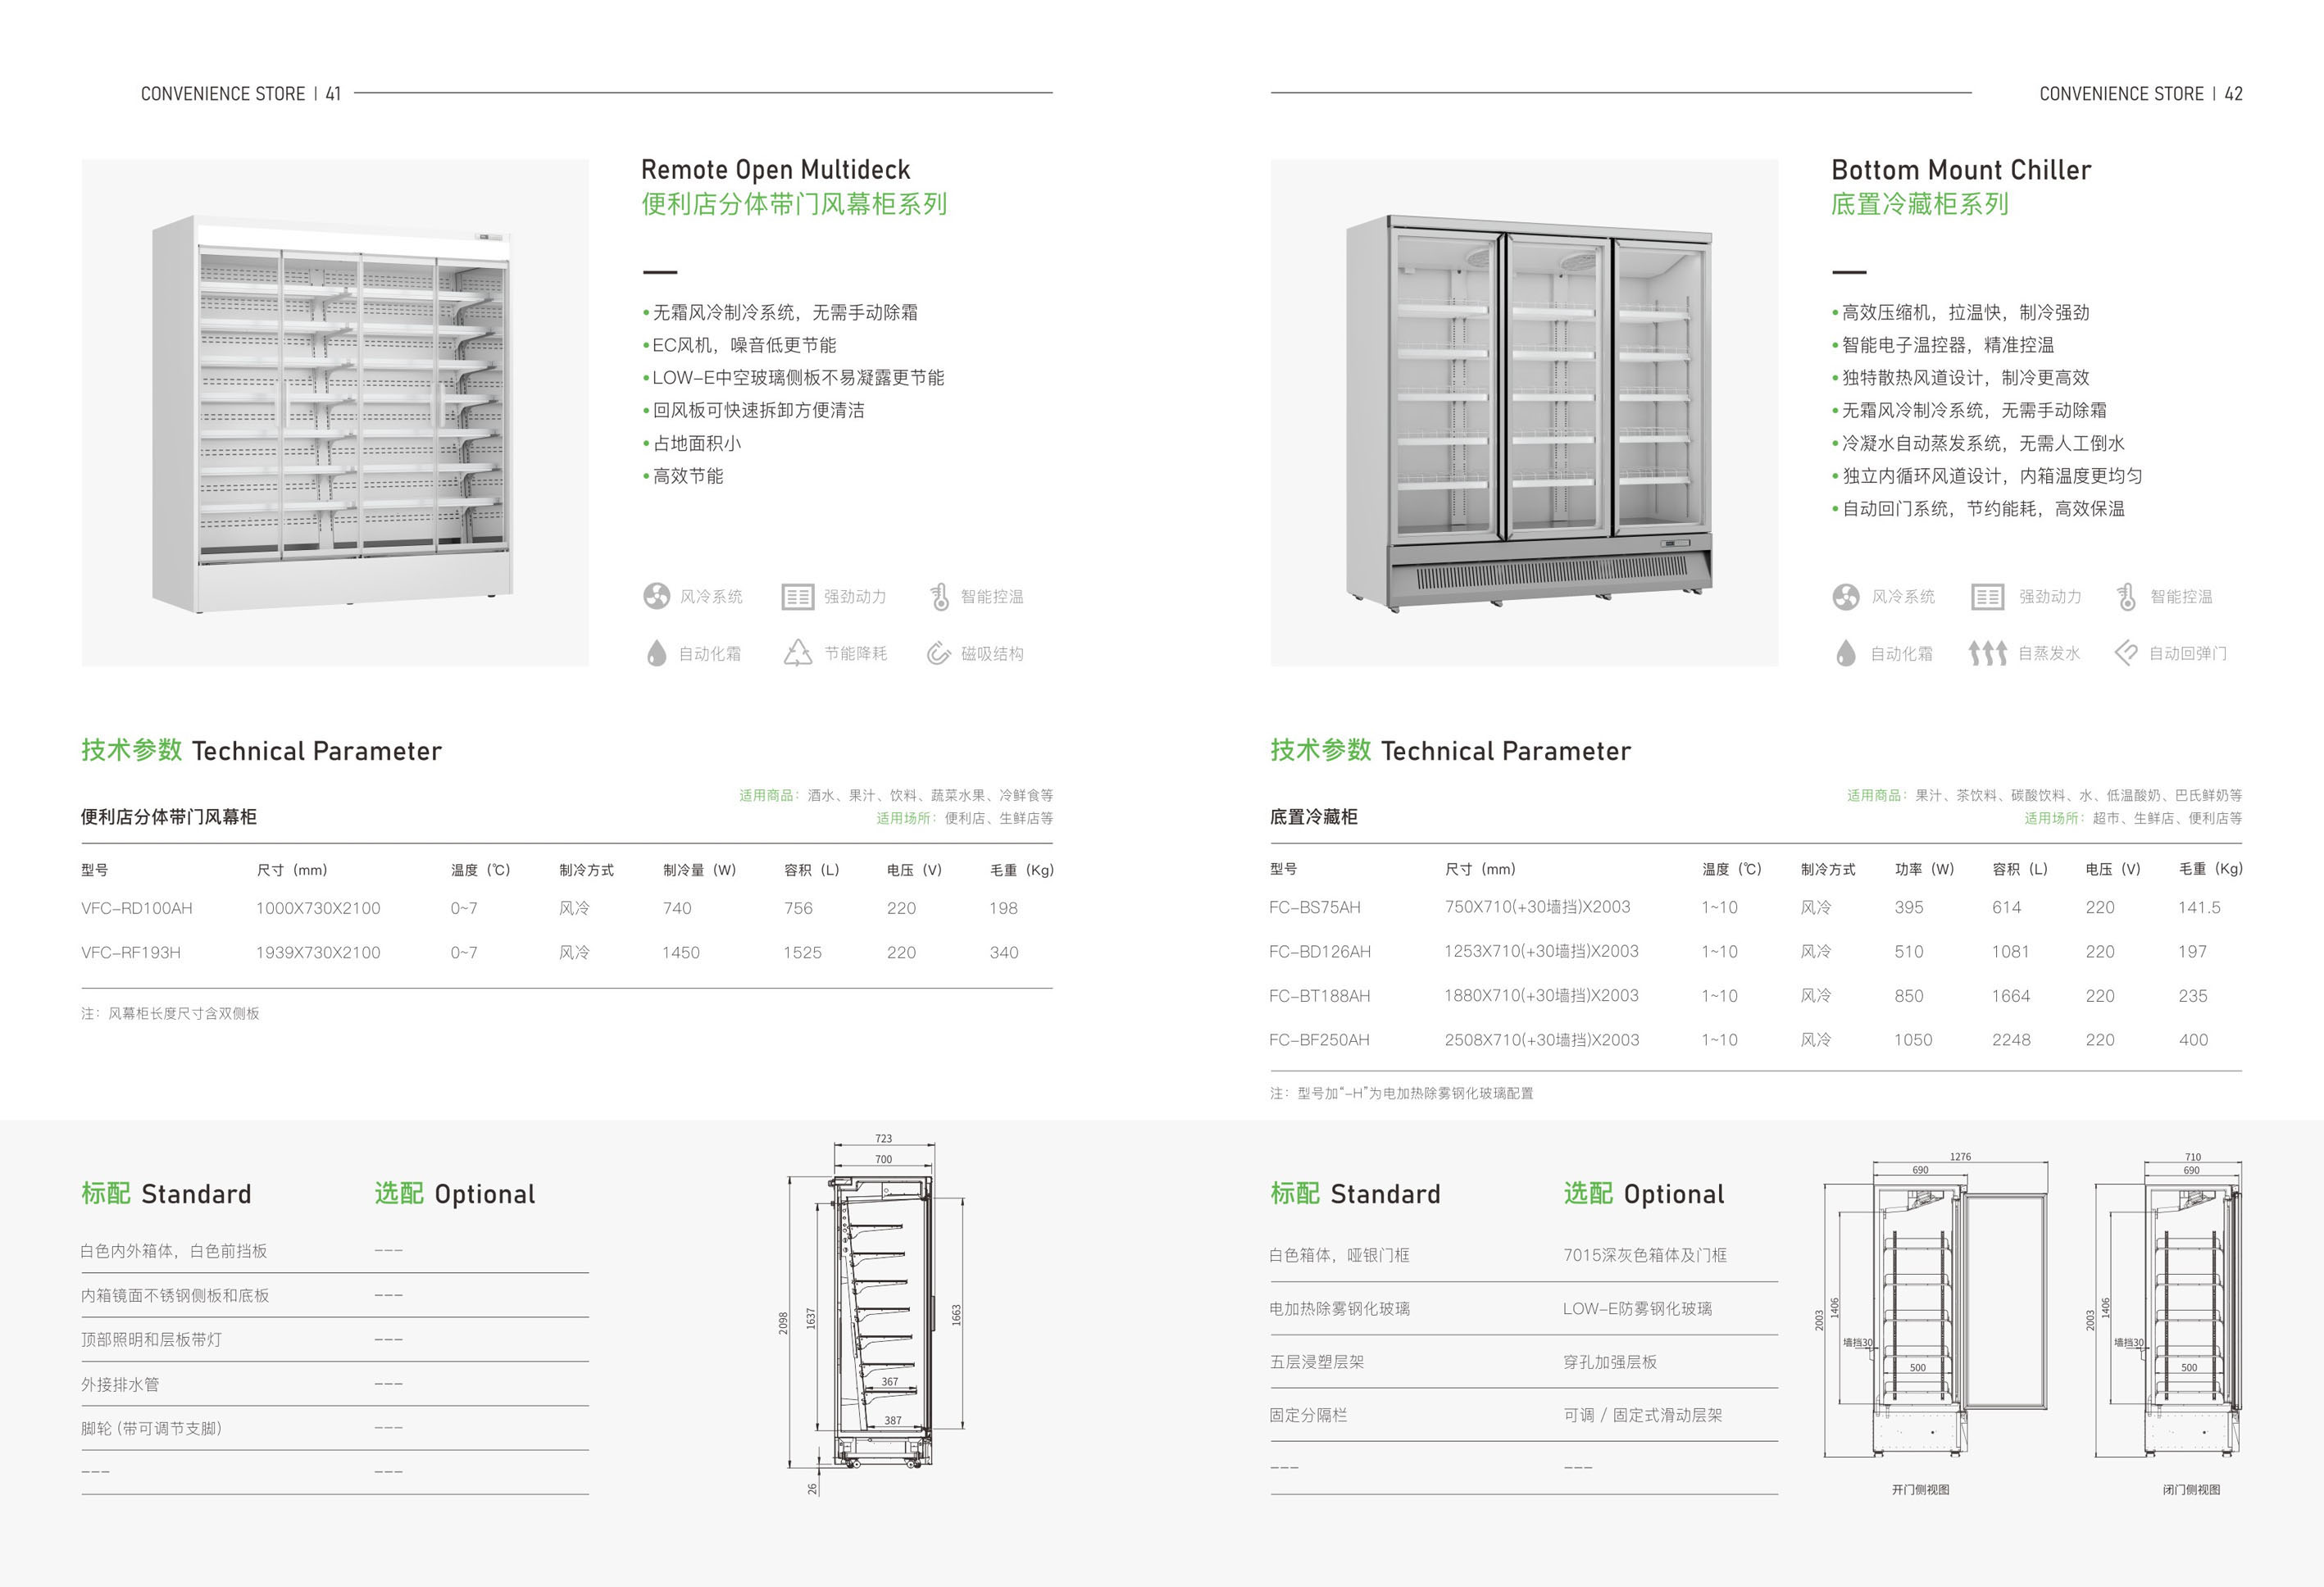
Task: Click the 选配 Optional heading on page 42
Action: [x=1644, y=1194]
